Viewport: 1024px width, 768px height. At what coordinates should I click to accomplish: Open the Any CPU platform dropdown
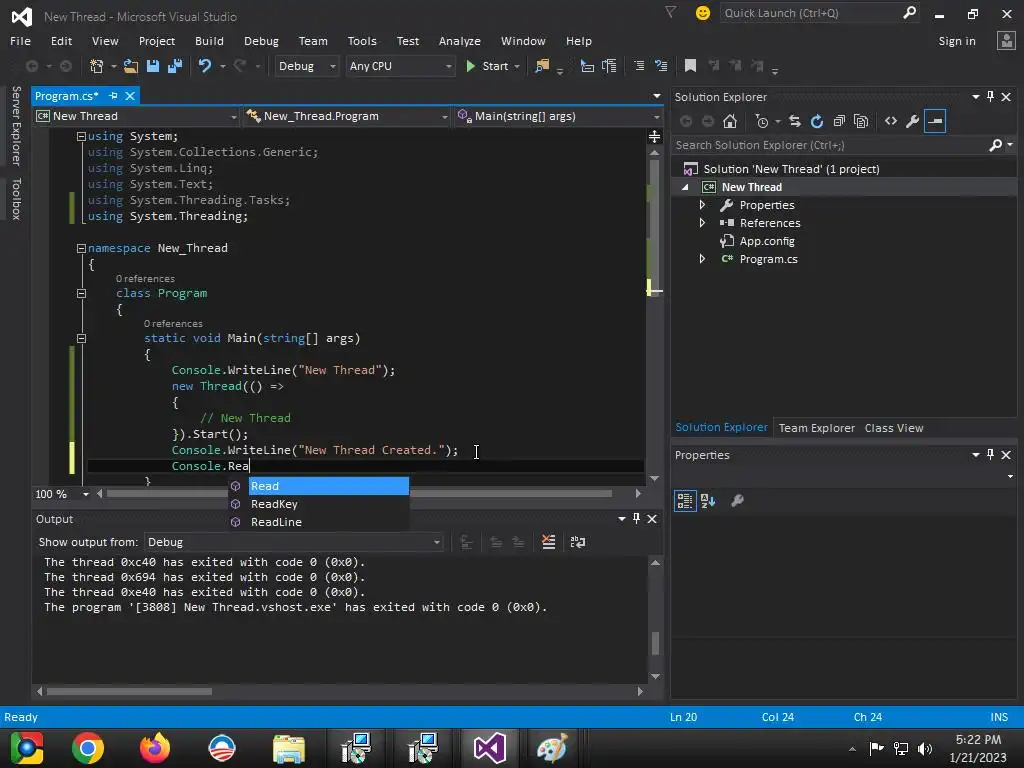pos(400,66)
